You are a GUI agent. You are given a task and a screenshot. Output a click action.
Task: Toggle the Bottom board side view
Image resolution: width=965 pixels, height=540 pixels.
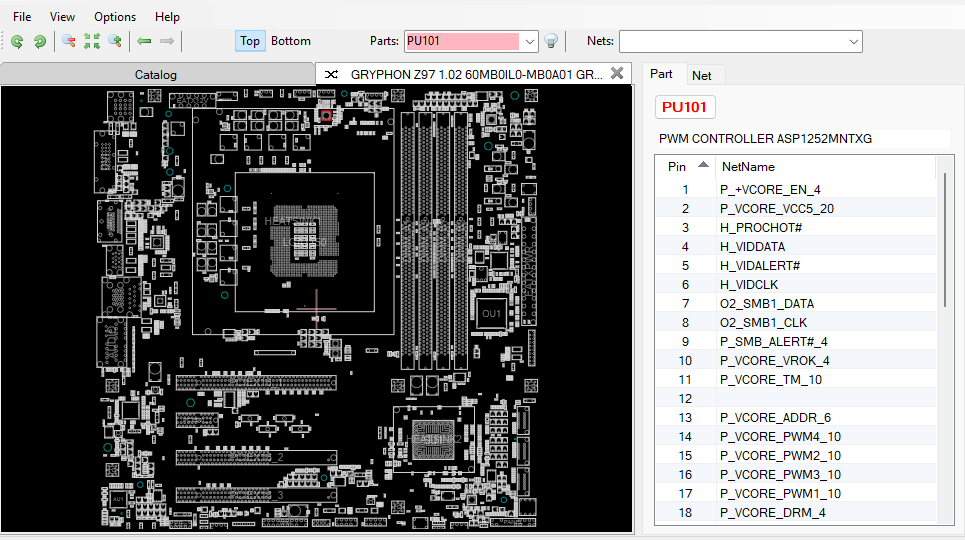point(291,41)
